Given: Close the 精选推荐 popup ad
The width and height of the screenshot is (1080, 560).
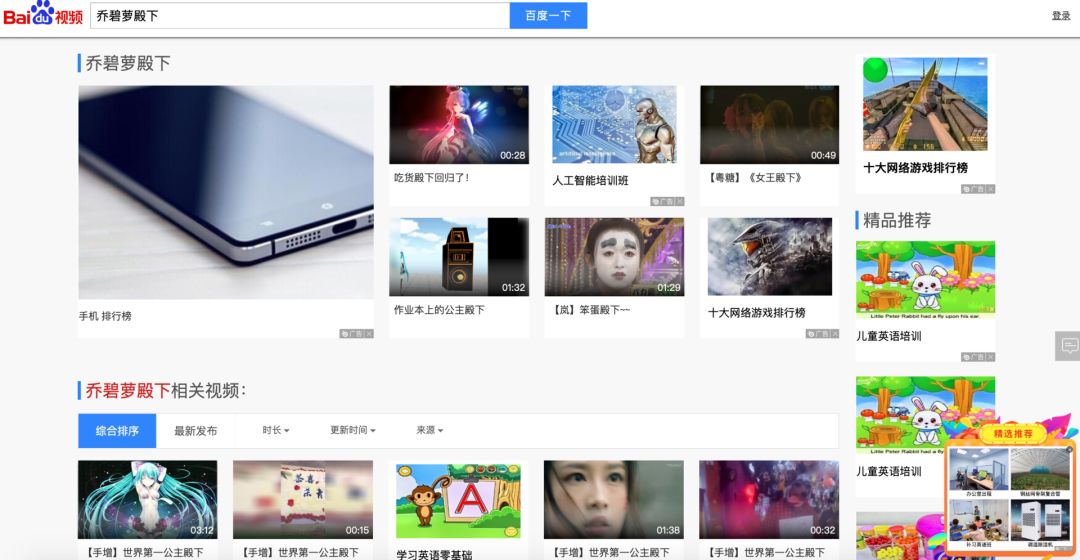Looking at the screenshot, I should coord(1069,449).
